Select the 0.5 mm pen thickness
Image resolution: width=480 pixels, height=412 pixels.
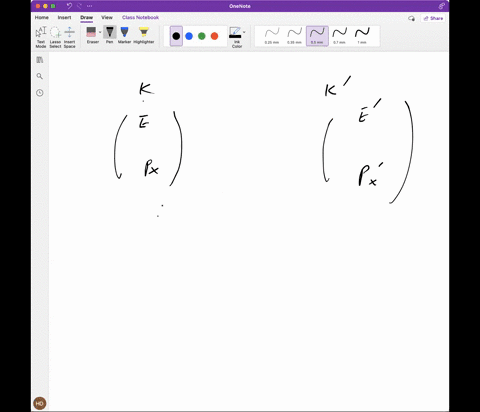click(x=317, y=36)
